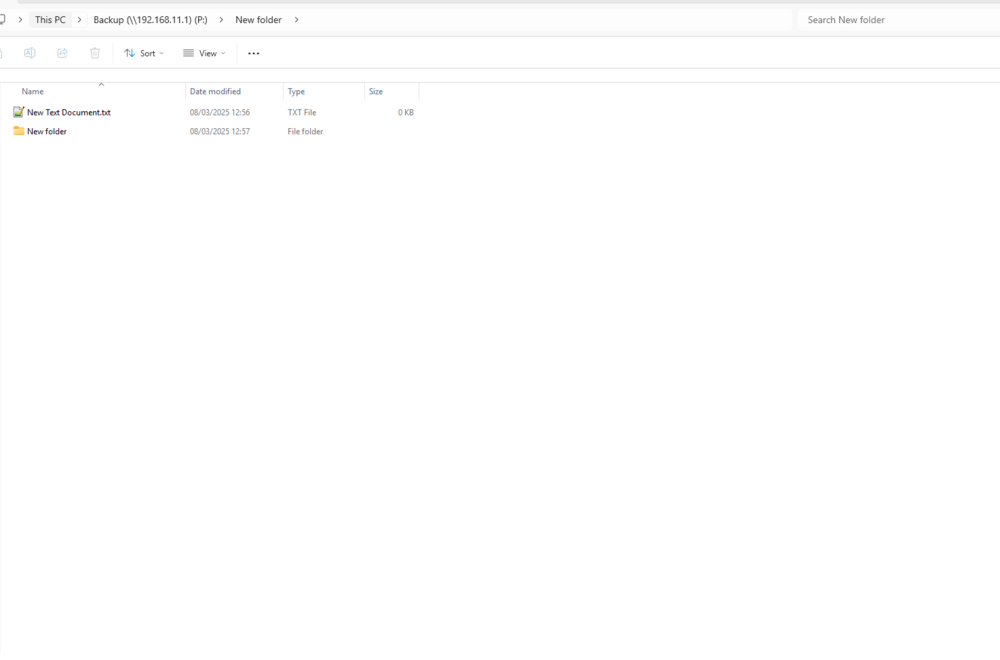Image resolution: width=1000 pixels, height=660 pixels.
Task: Sort by the Name column header
Action: (33, 92)
